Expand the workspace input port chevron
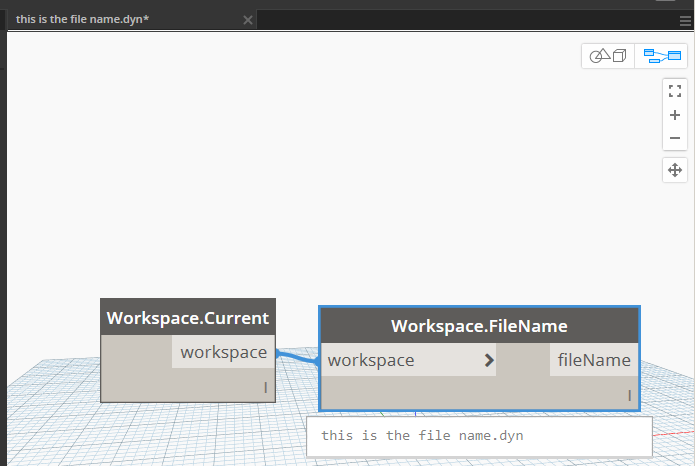Screen dimensions: 695x466 (489, 360)
